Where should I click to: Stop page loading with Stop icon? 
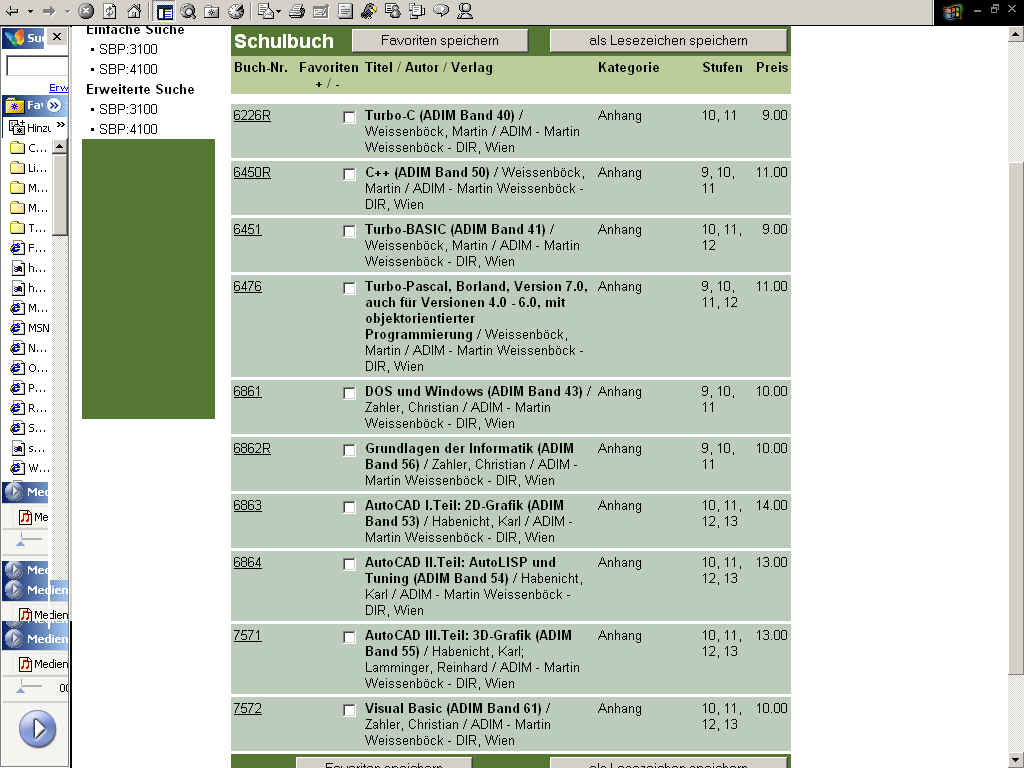coord(86,10)
